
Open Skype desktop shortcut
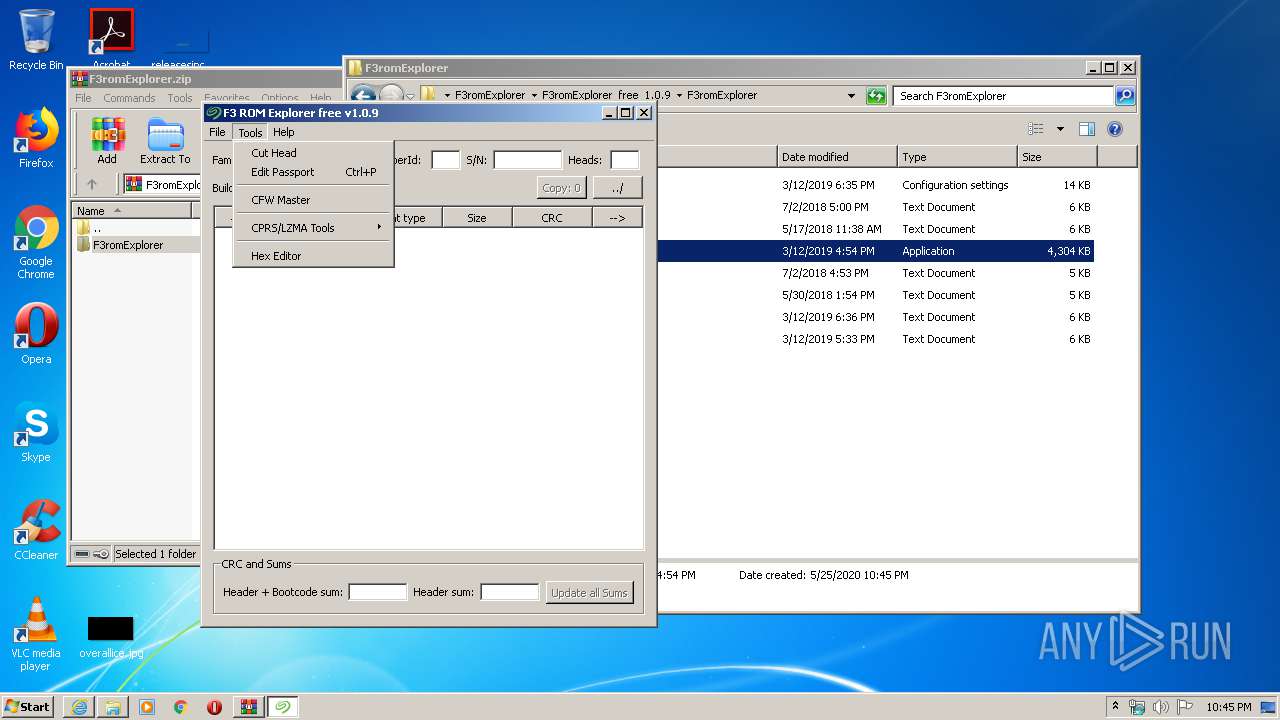[36, 433]
